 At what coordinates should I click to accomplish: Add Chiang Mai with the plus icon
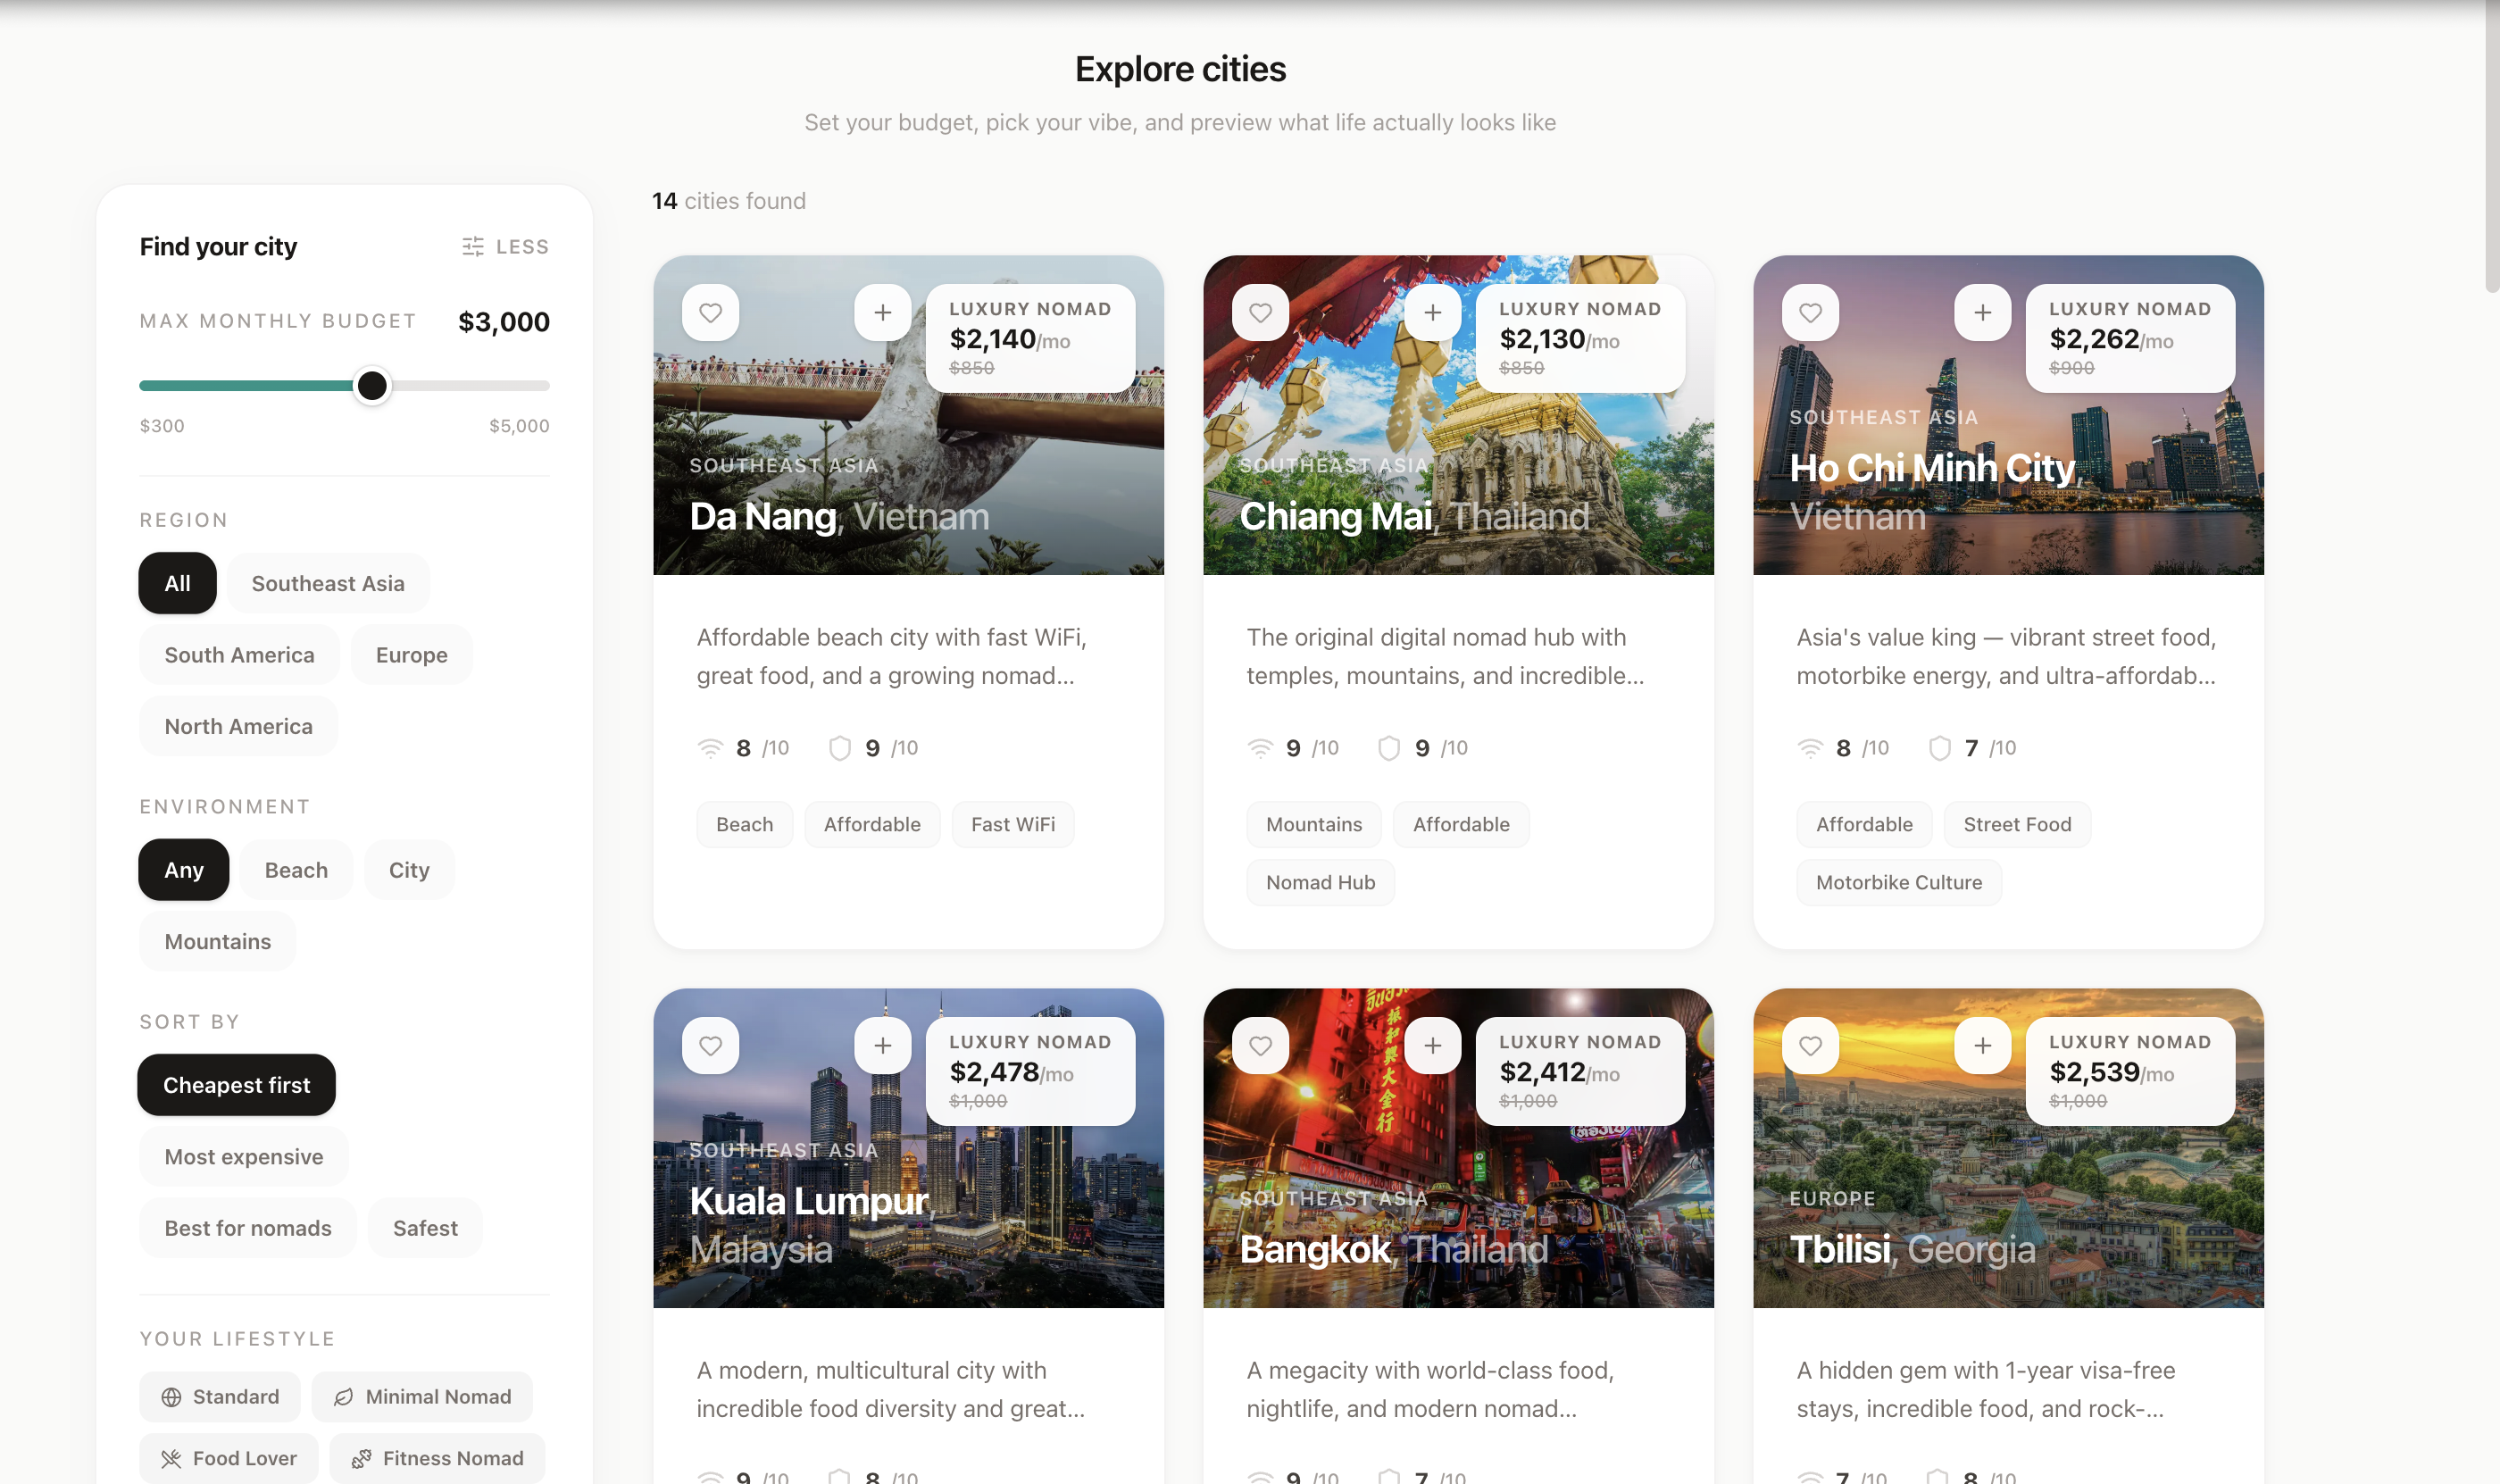pyautogui.click(x=1432, y=313)
